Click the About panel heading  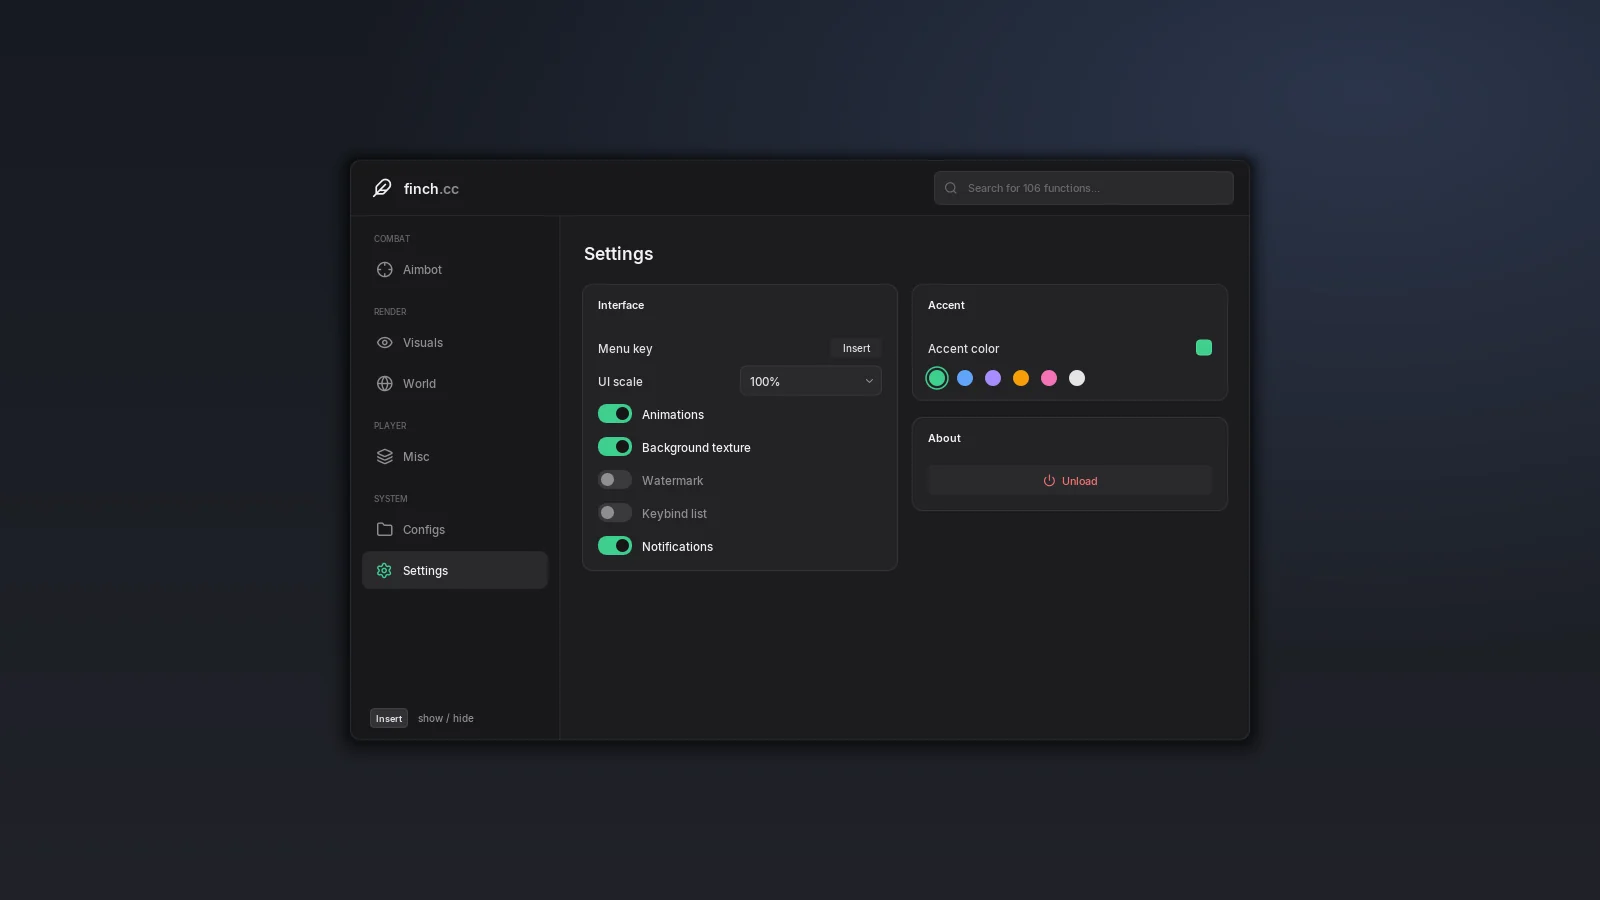(944, 438)
